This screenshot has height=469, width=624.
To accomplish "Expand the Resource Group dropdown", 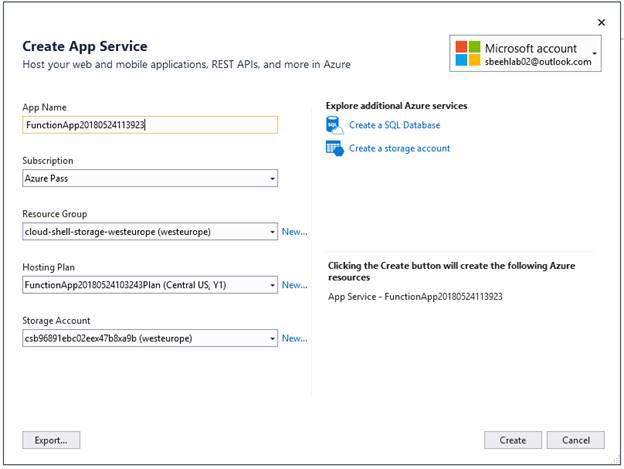I will tap(272, 232).
